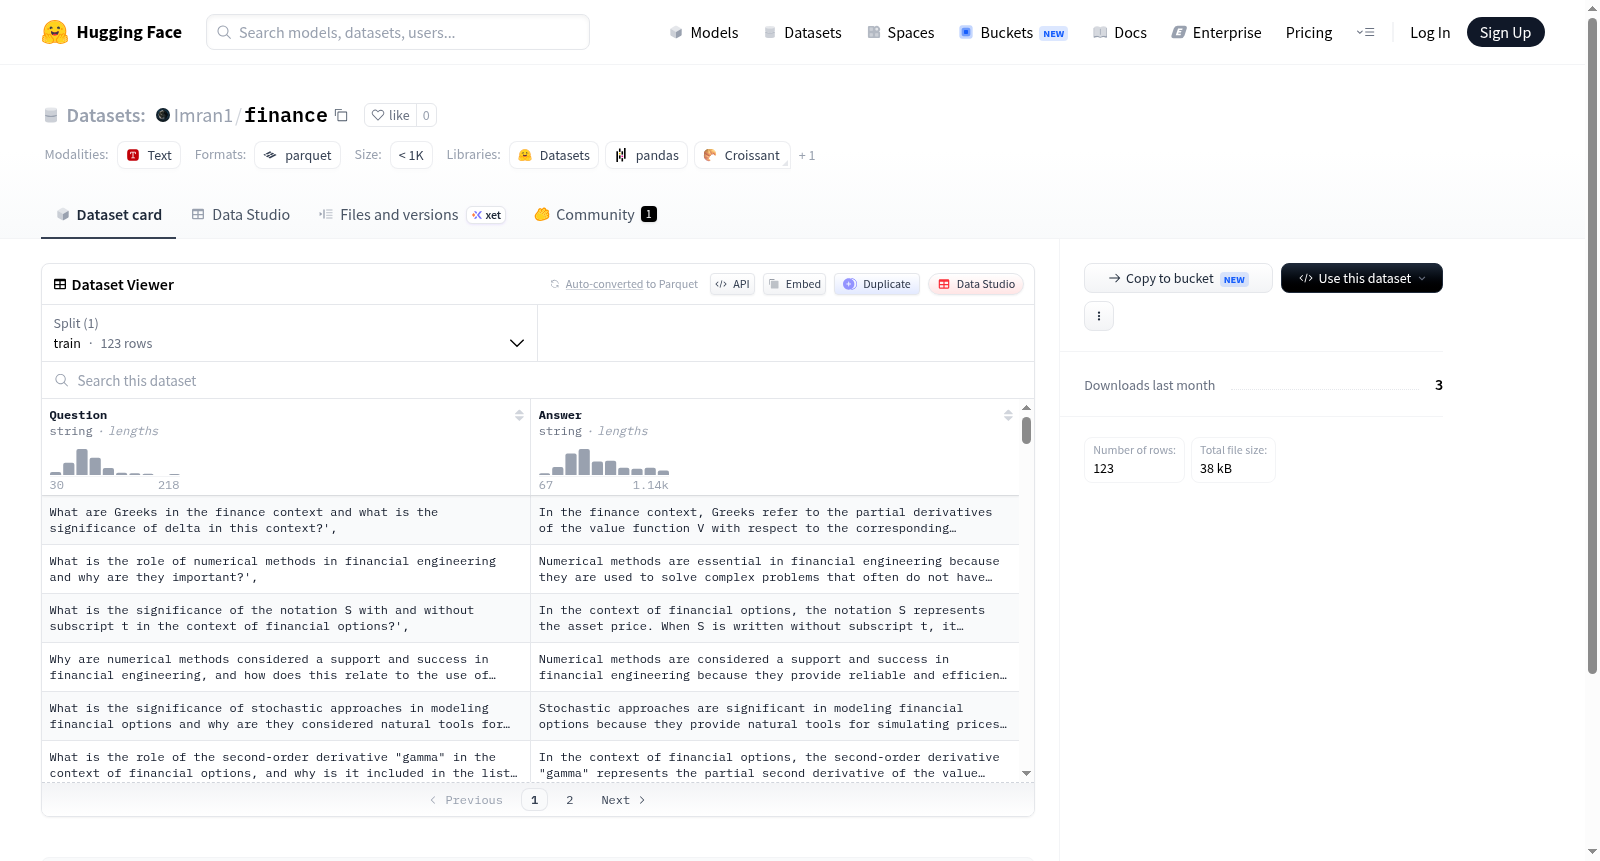Click the Duplicate button
Viewport: 1600px width, 861px height.
point(877,284)
